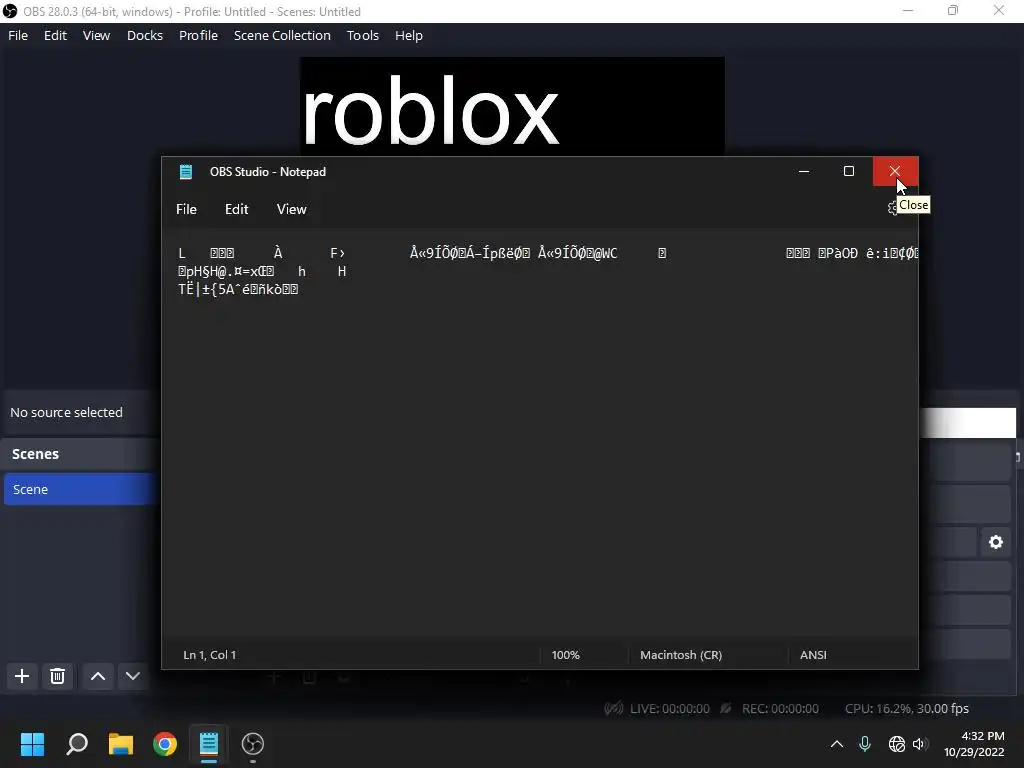
Task: Open the OBS View menu
Action: coord(96,35)
